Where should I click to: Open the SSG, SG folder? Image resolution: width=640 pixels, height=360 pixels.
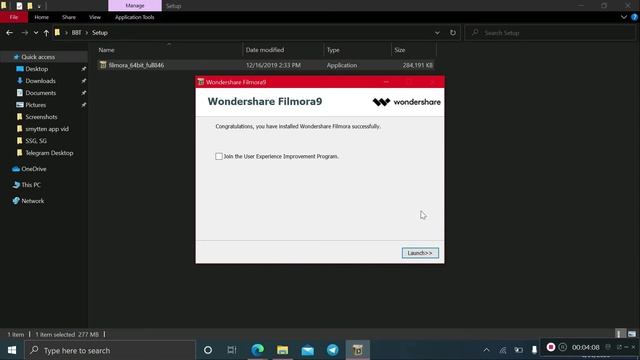click(x=36, y=141)
